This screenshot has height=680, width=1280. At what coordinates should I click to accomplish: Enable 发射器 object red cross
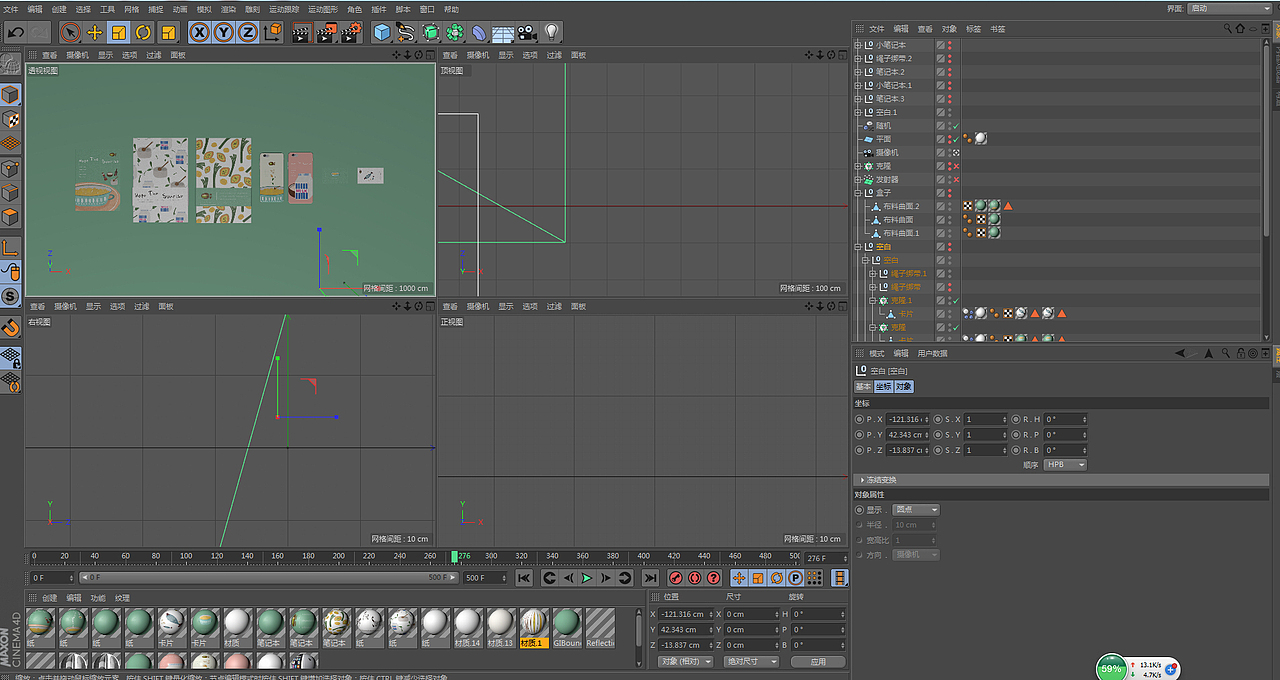click(956, 180)
